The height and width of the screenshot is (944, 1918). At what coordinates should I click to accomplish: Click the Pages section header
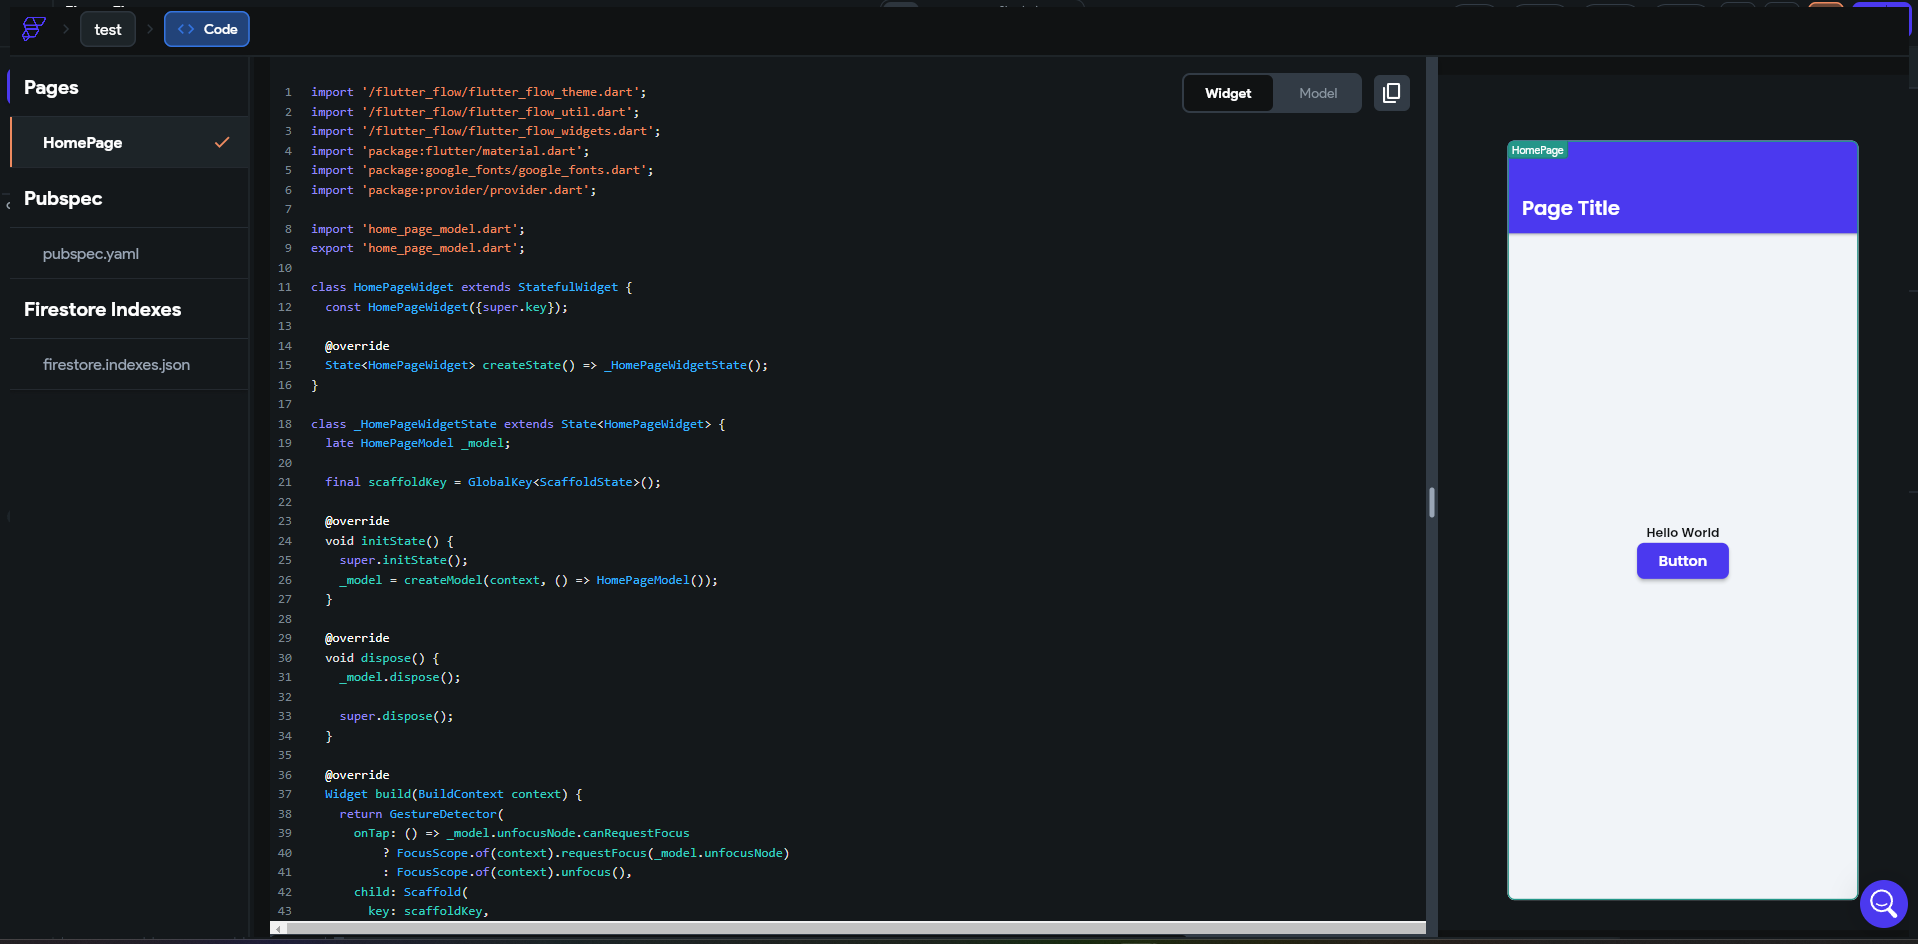click(51, 87)
